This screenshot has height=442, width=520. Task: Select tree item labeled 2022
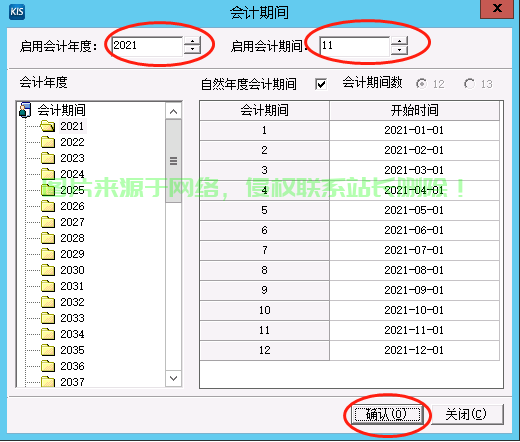pos(72,142)
